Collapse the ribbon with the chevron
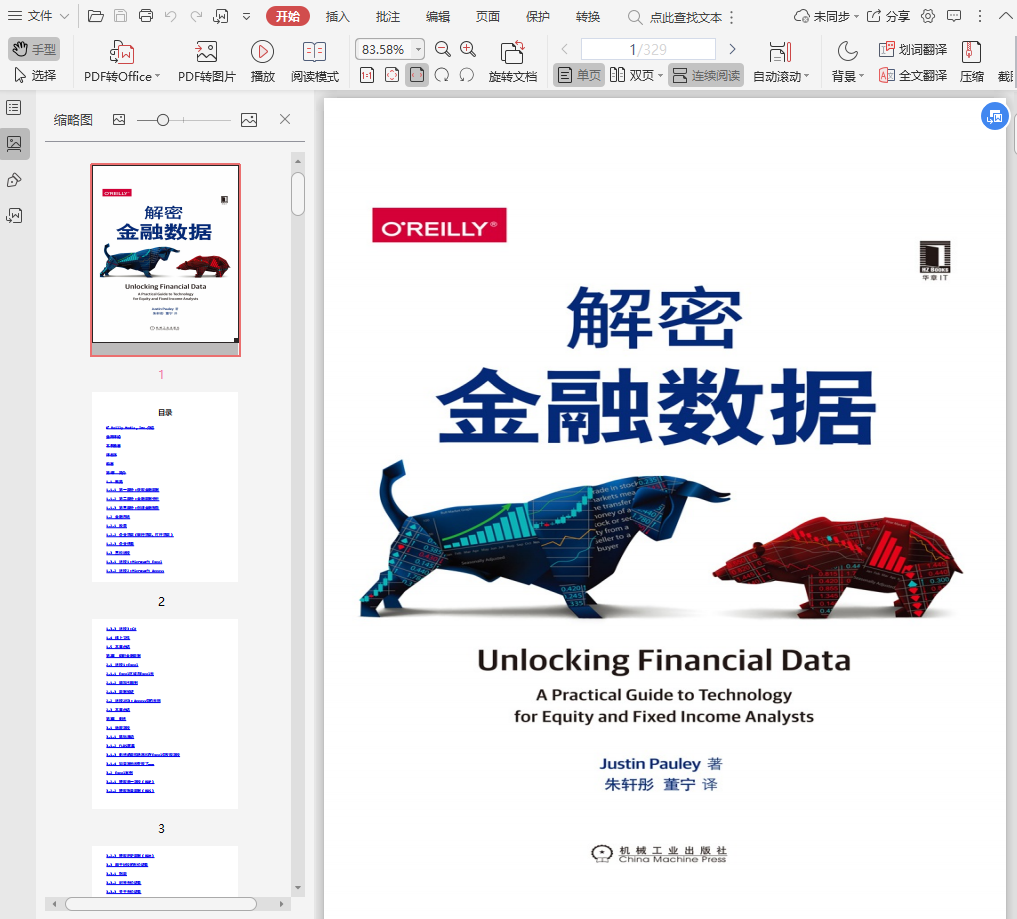This screenshot has height=919, width=1017. (x=1005, y=16)
